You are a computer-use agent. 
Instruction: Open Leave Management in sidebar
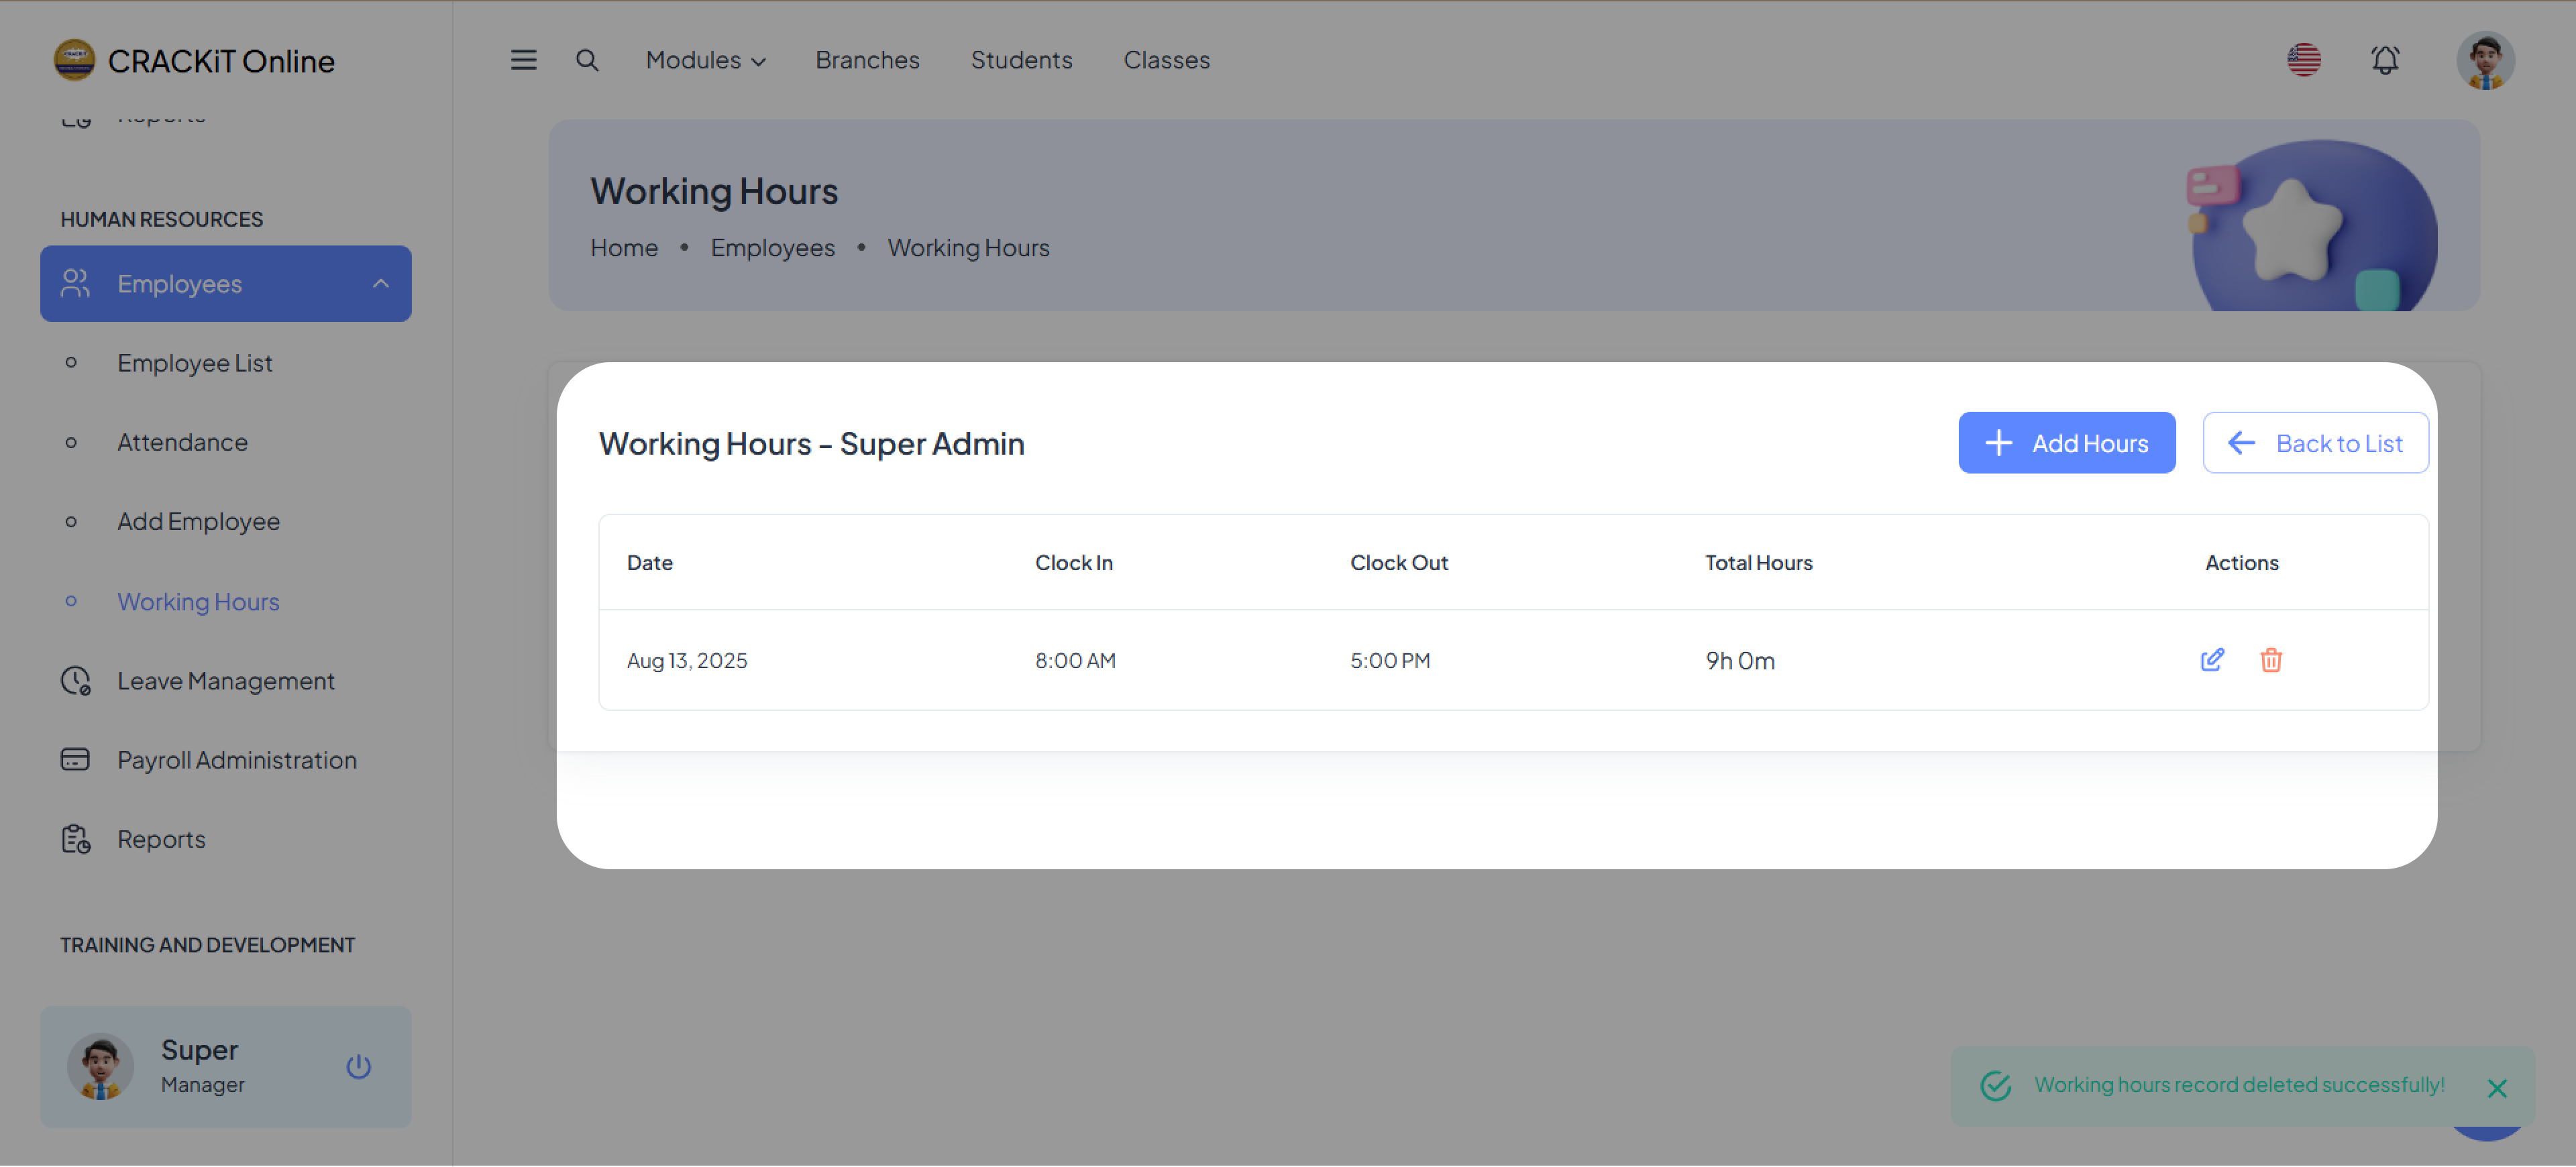225,681
